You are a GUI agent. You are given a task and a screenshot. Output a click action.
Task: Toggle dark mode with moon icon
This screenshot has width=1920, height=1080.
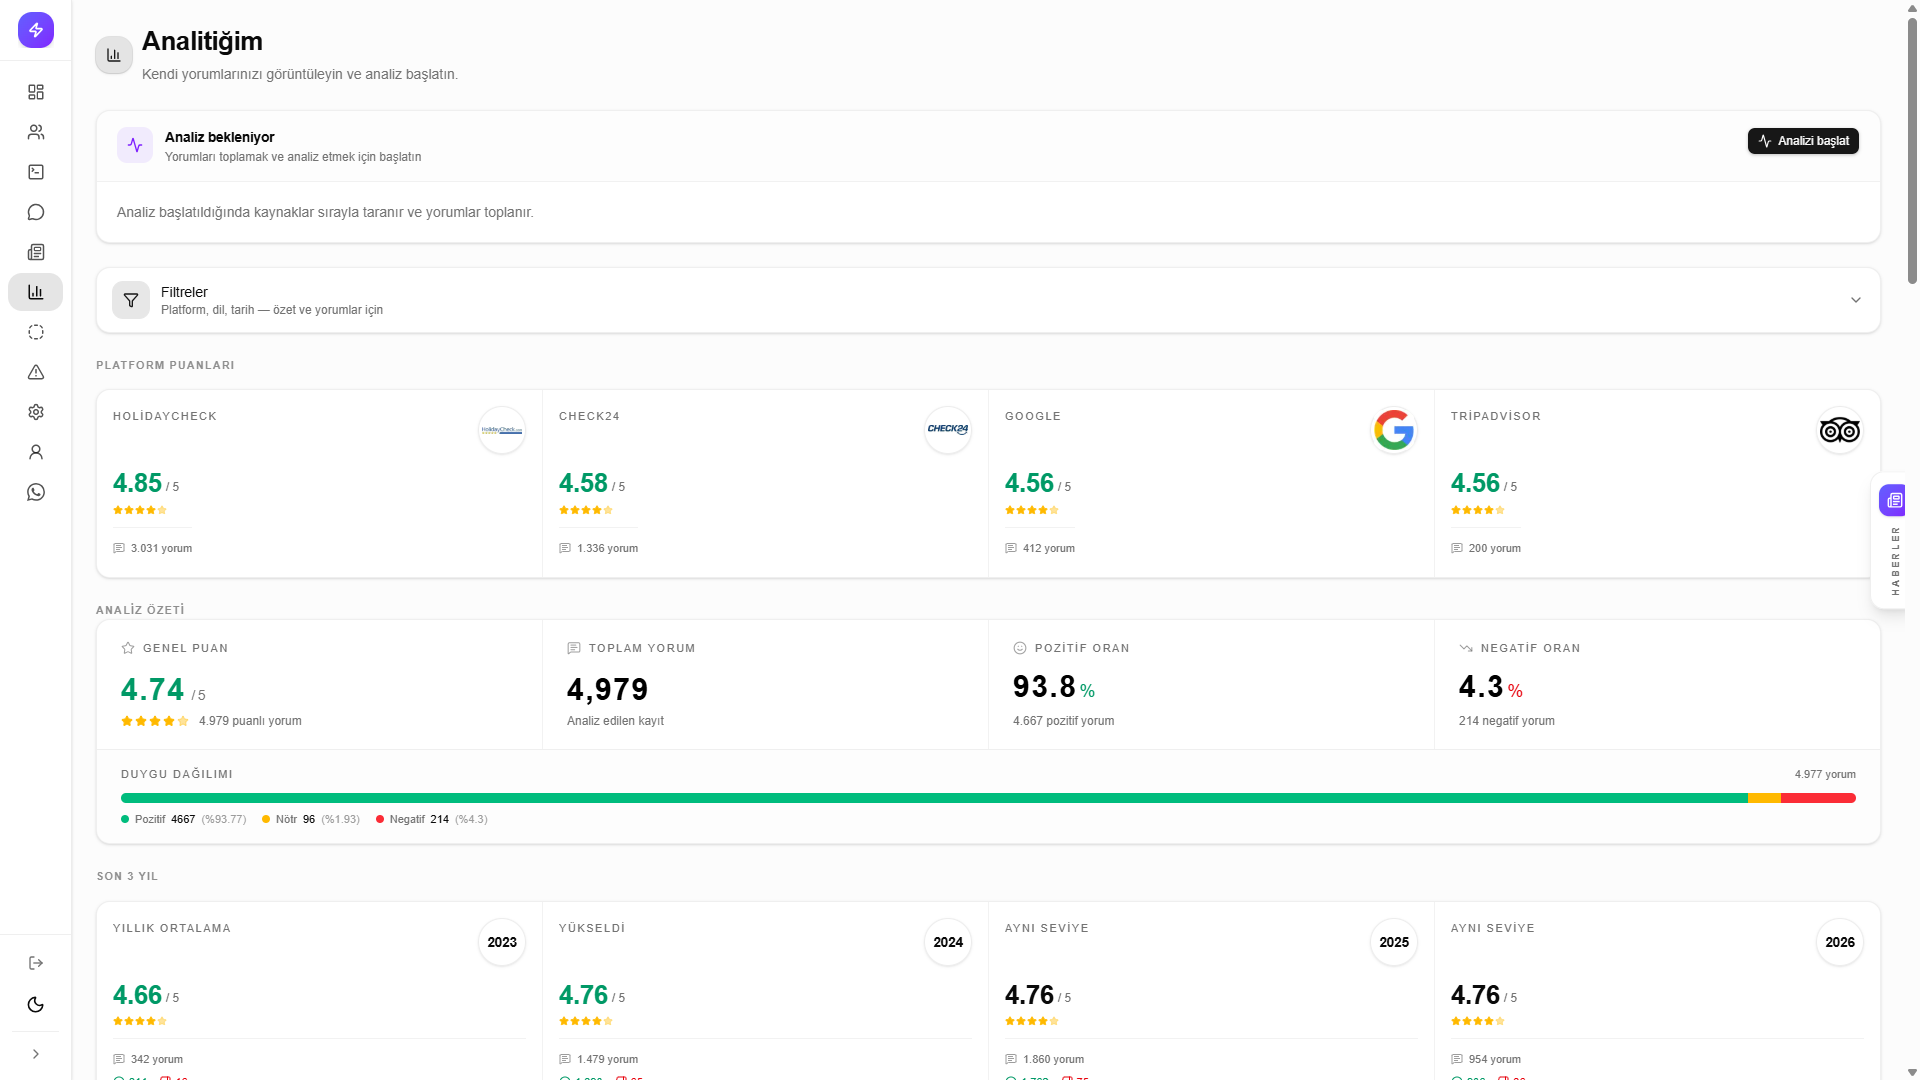tap(36, 1005)
